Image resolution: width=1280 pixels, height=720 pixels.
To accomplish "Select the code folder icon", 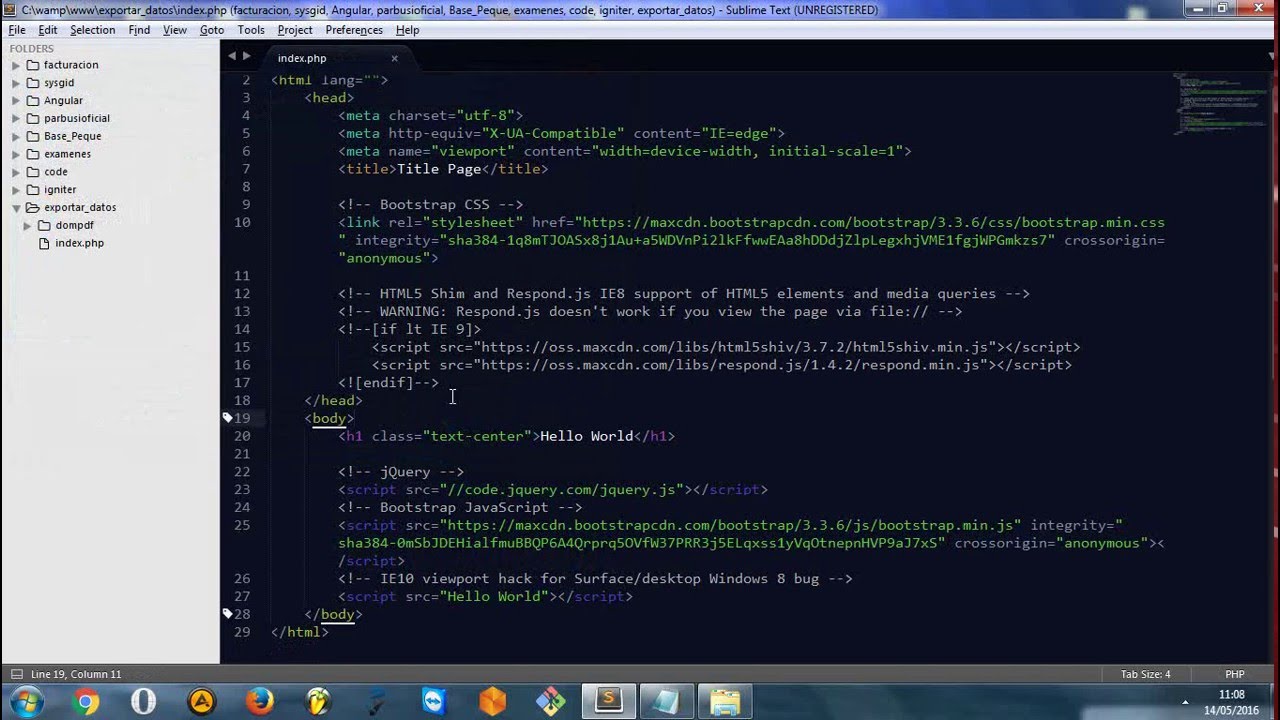I will click(x=33, y=172).
